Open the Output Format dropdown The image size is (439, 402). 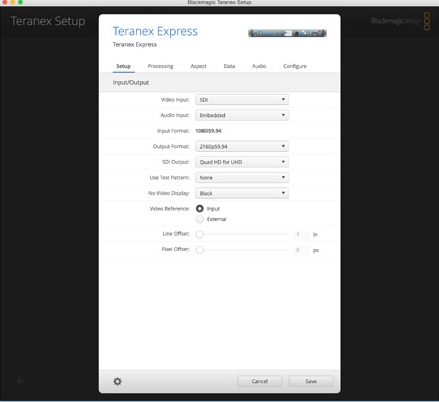tap(242, 146)
